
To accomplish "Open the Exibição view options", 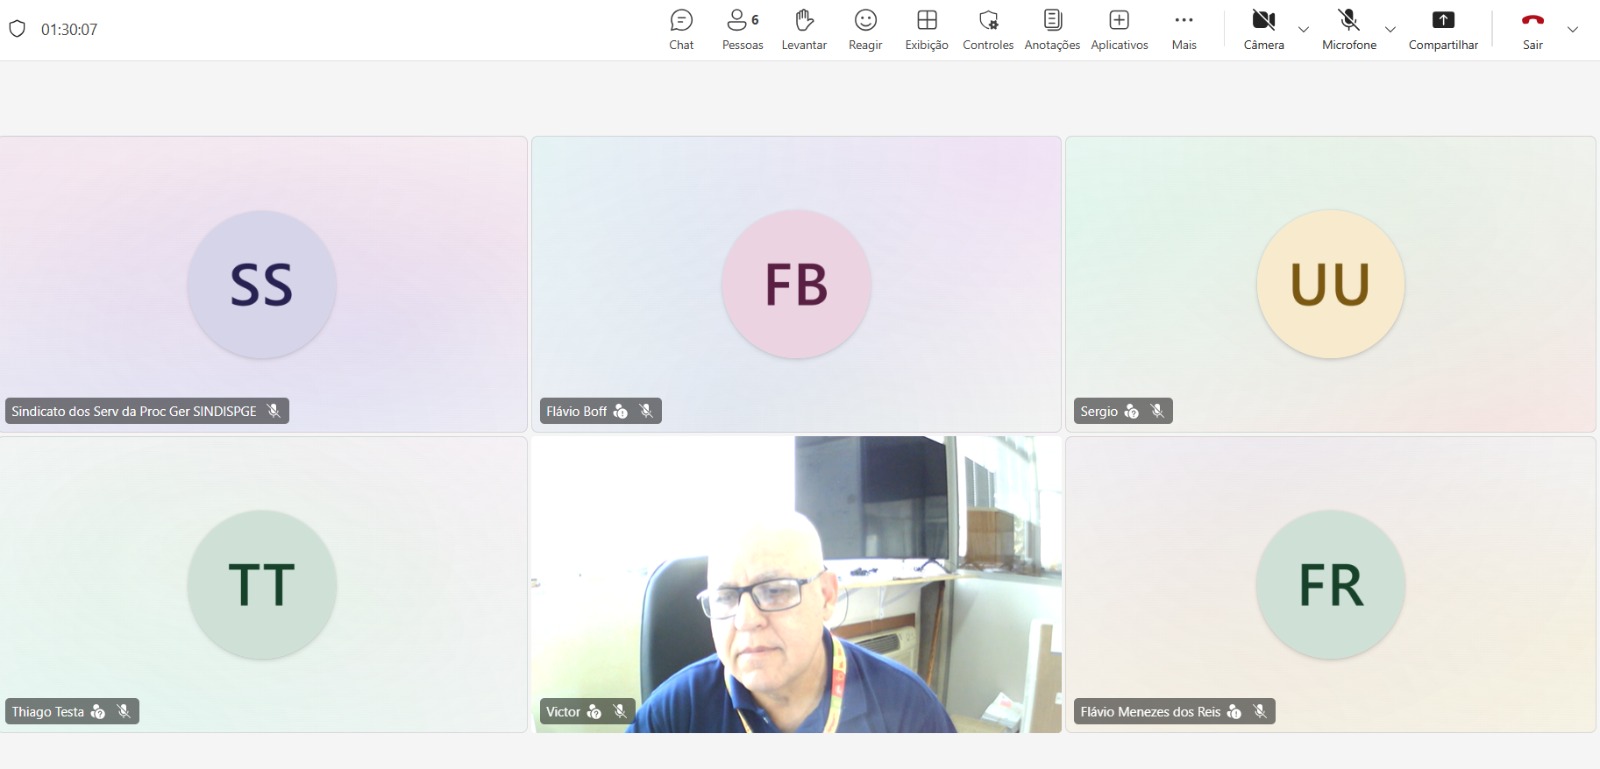I will pyautogui.click(x=926, y=29).
